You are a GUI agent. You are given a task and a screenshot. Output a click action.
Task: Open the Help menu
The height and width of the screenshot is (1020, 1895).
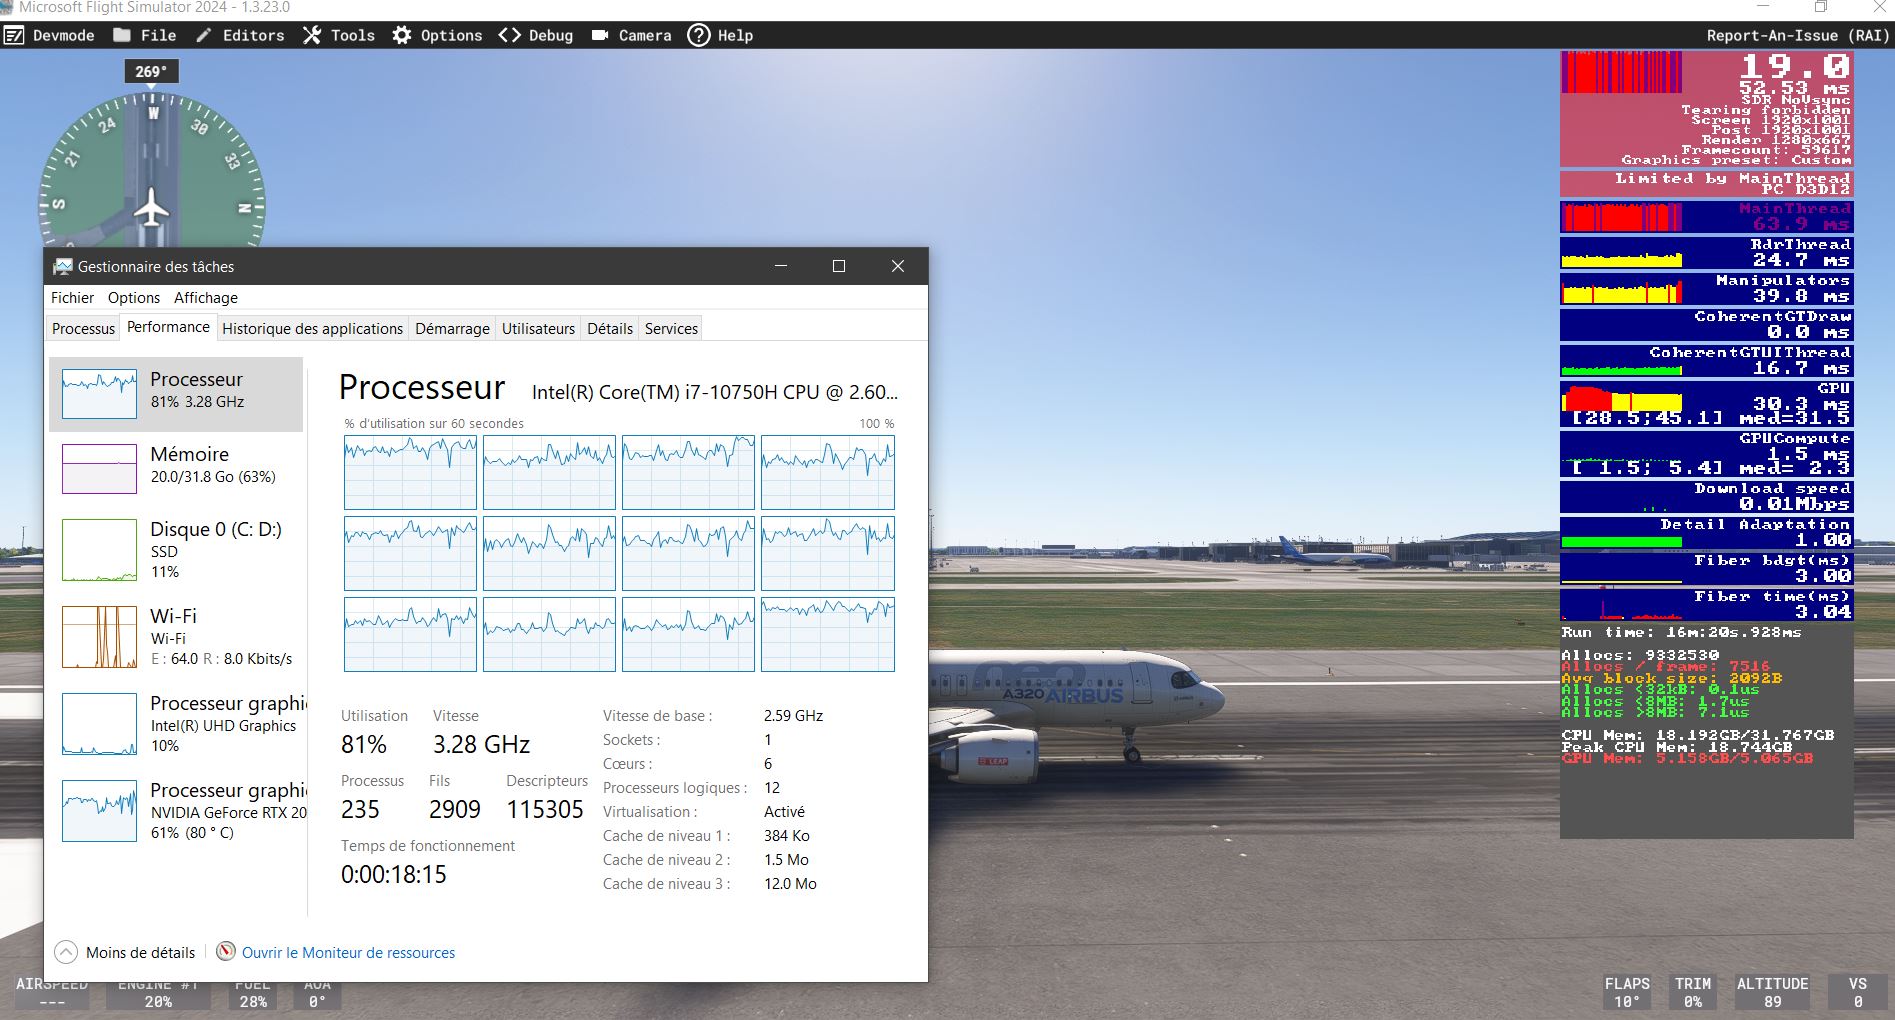721,35
